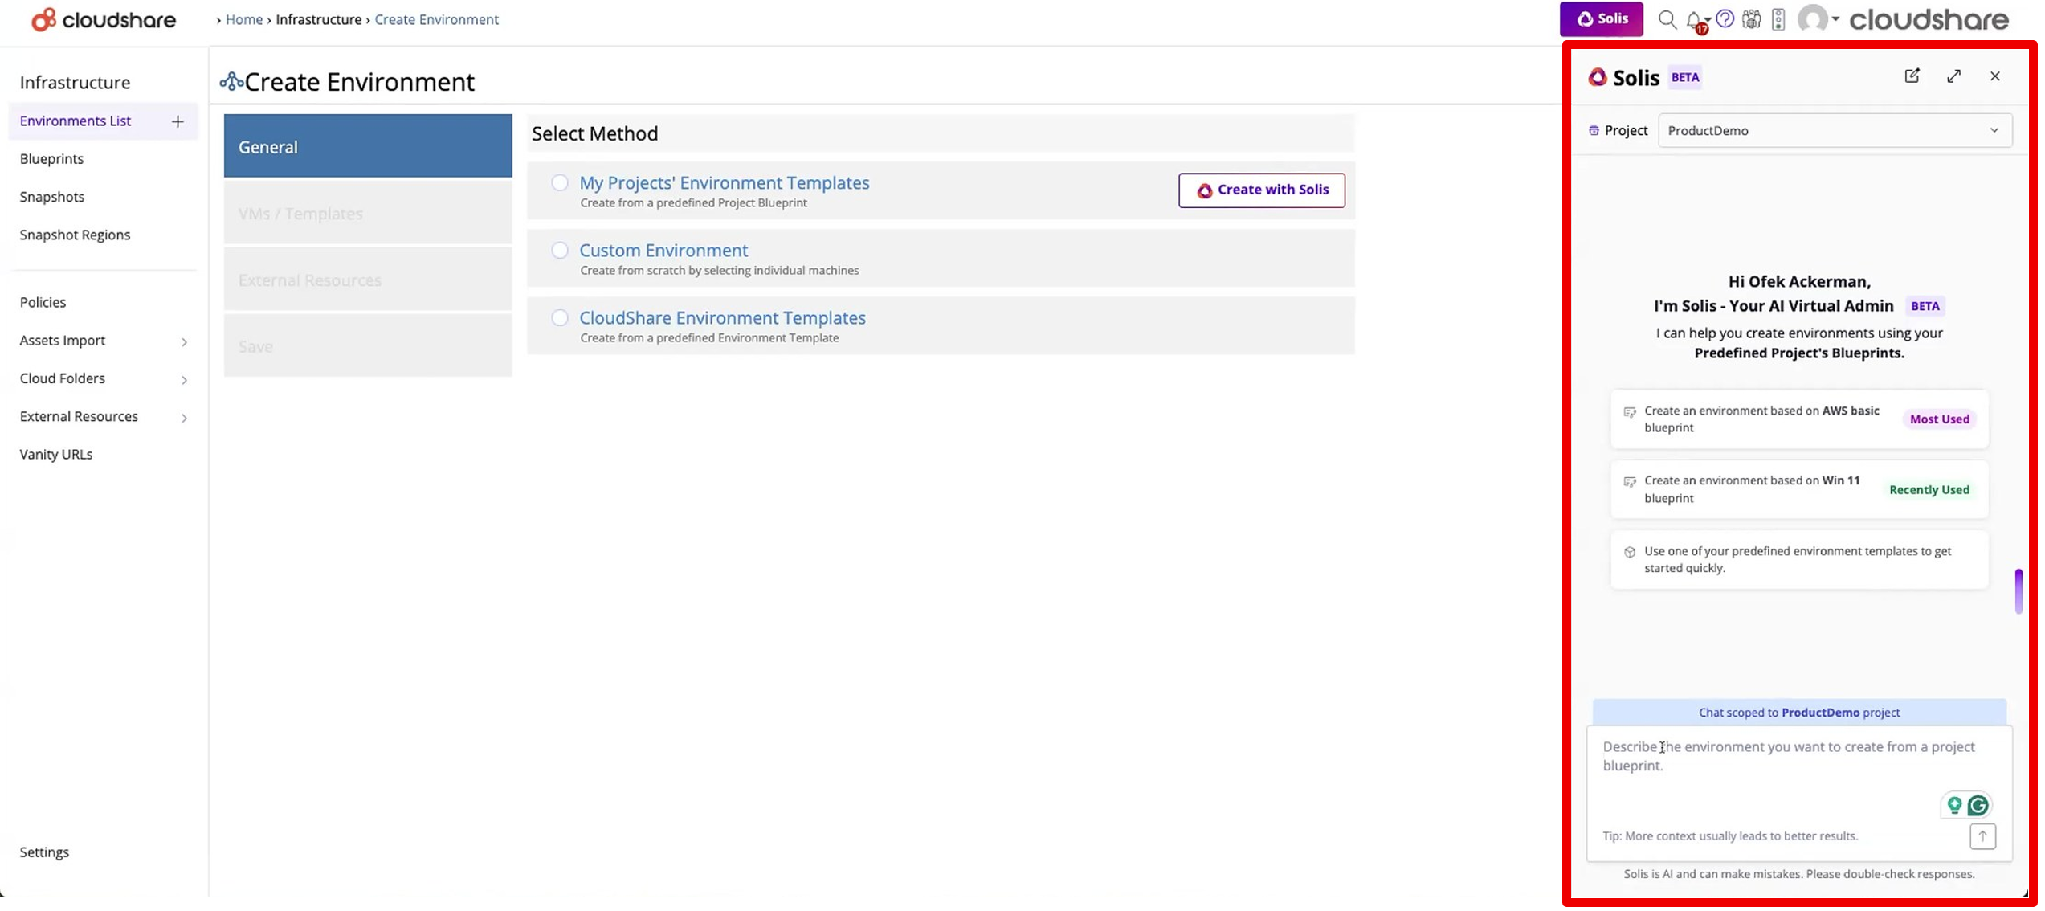Click the purple Solis button in header
The height and width of the screenshot is (911, 2045).
coord(1601,19)
